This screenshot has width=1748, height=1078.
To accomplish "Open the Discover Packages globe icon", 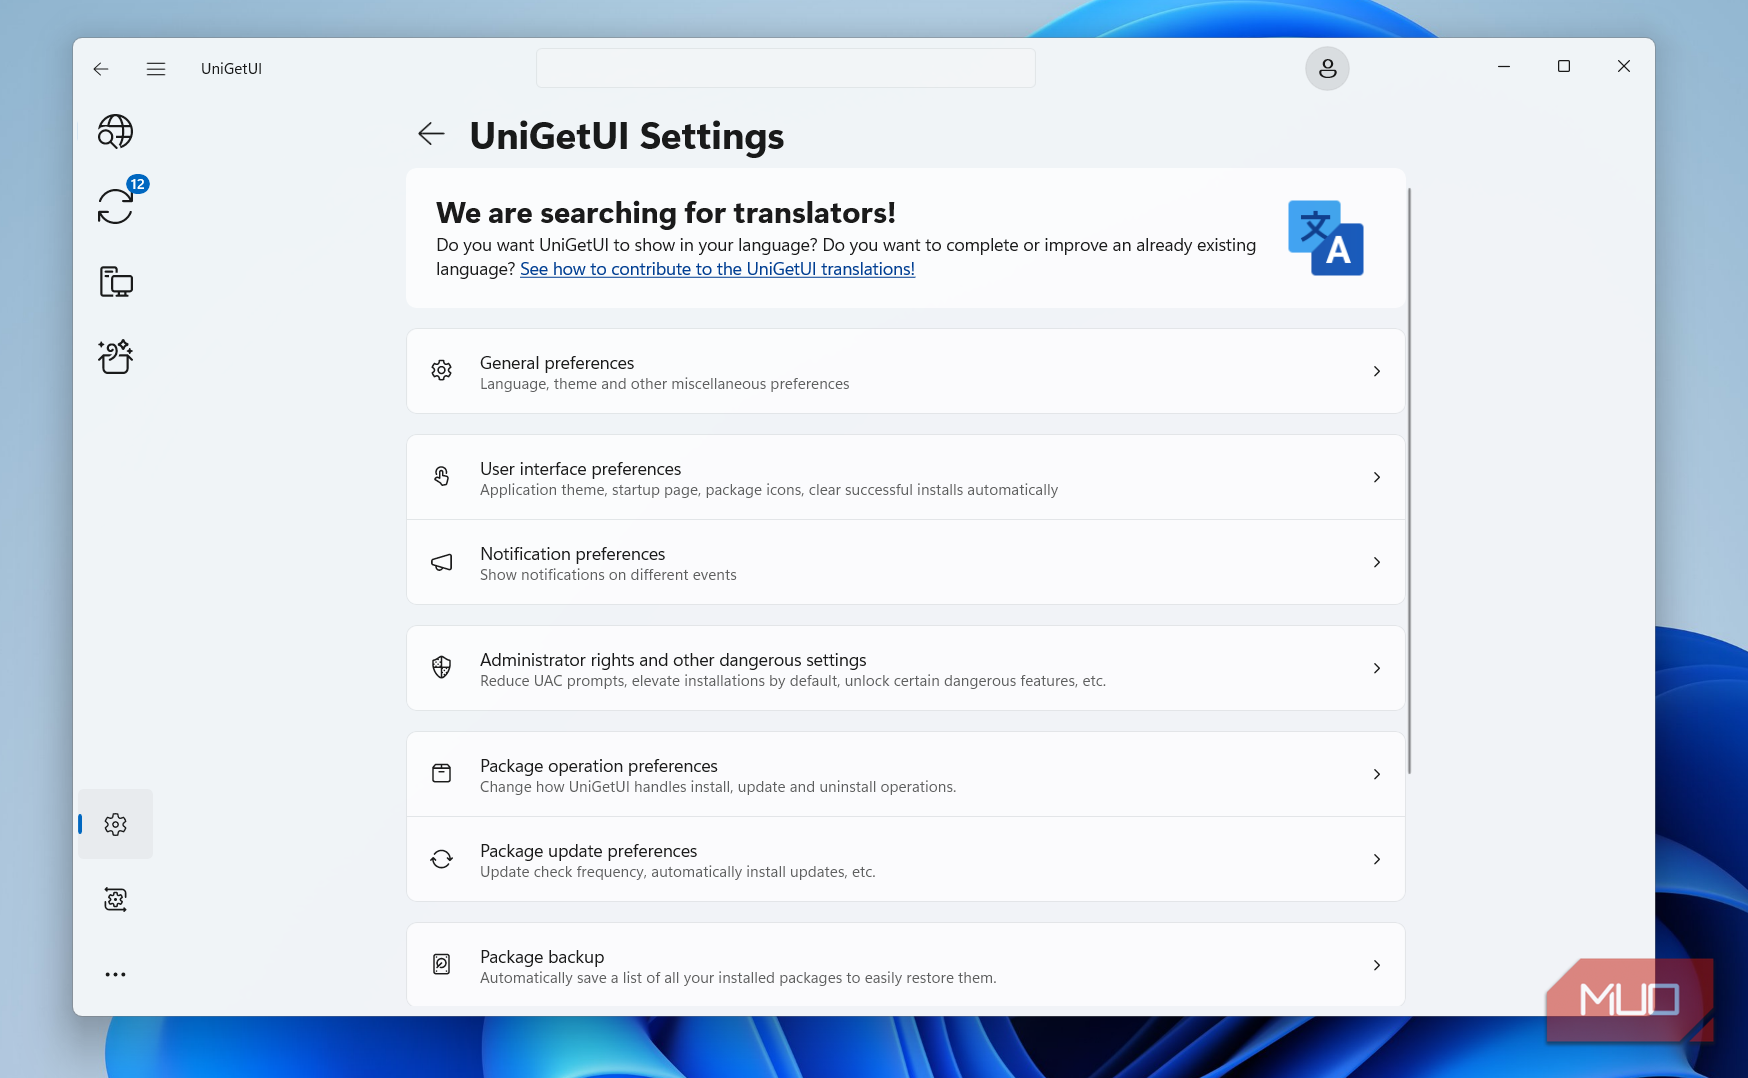I will 115,131.
